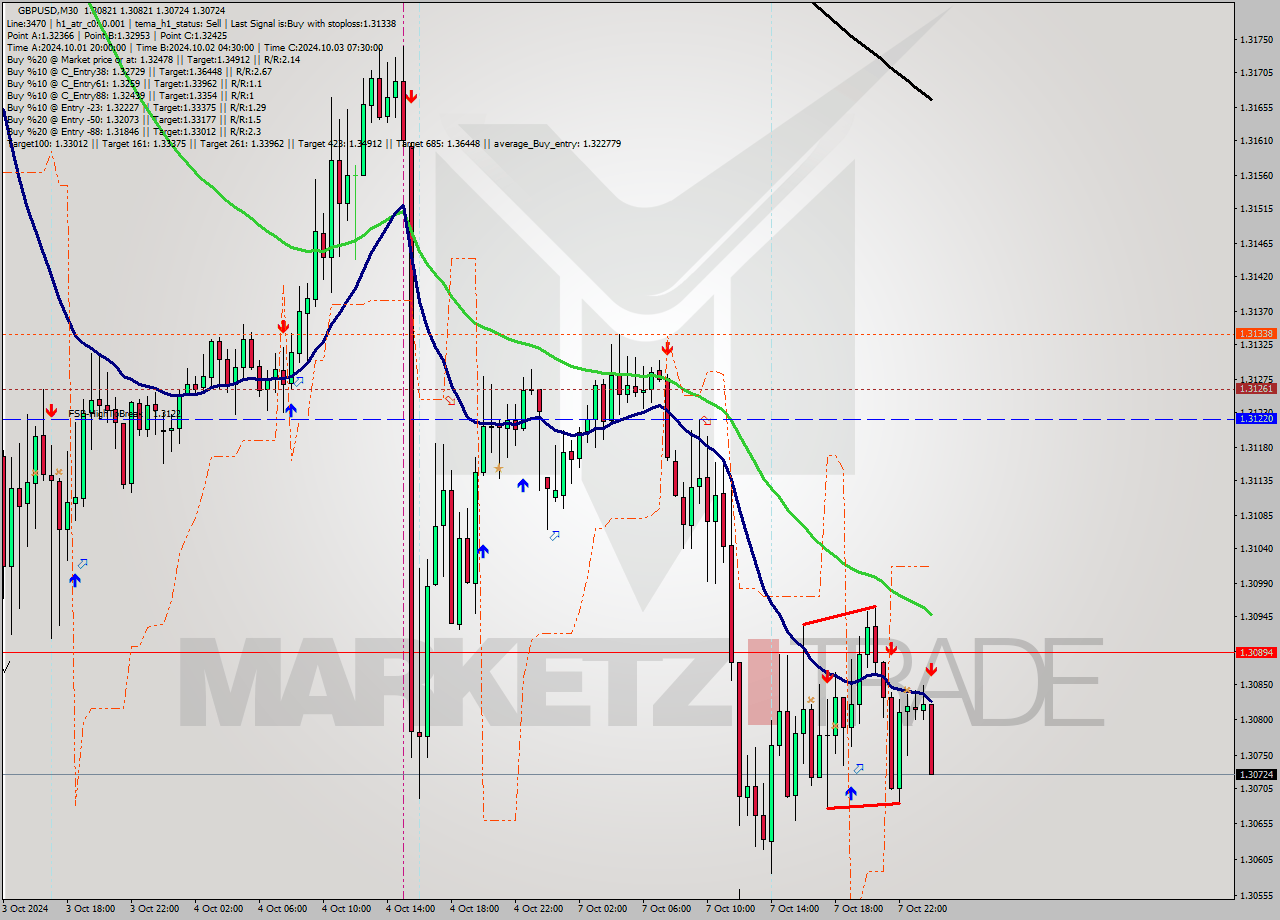Click the '4 Oct 22:00' time axis label

(x=538, y=909)
